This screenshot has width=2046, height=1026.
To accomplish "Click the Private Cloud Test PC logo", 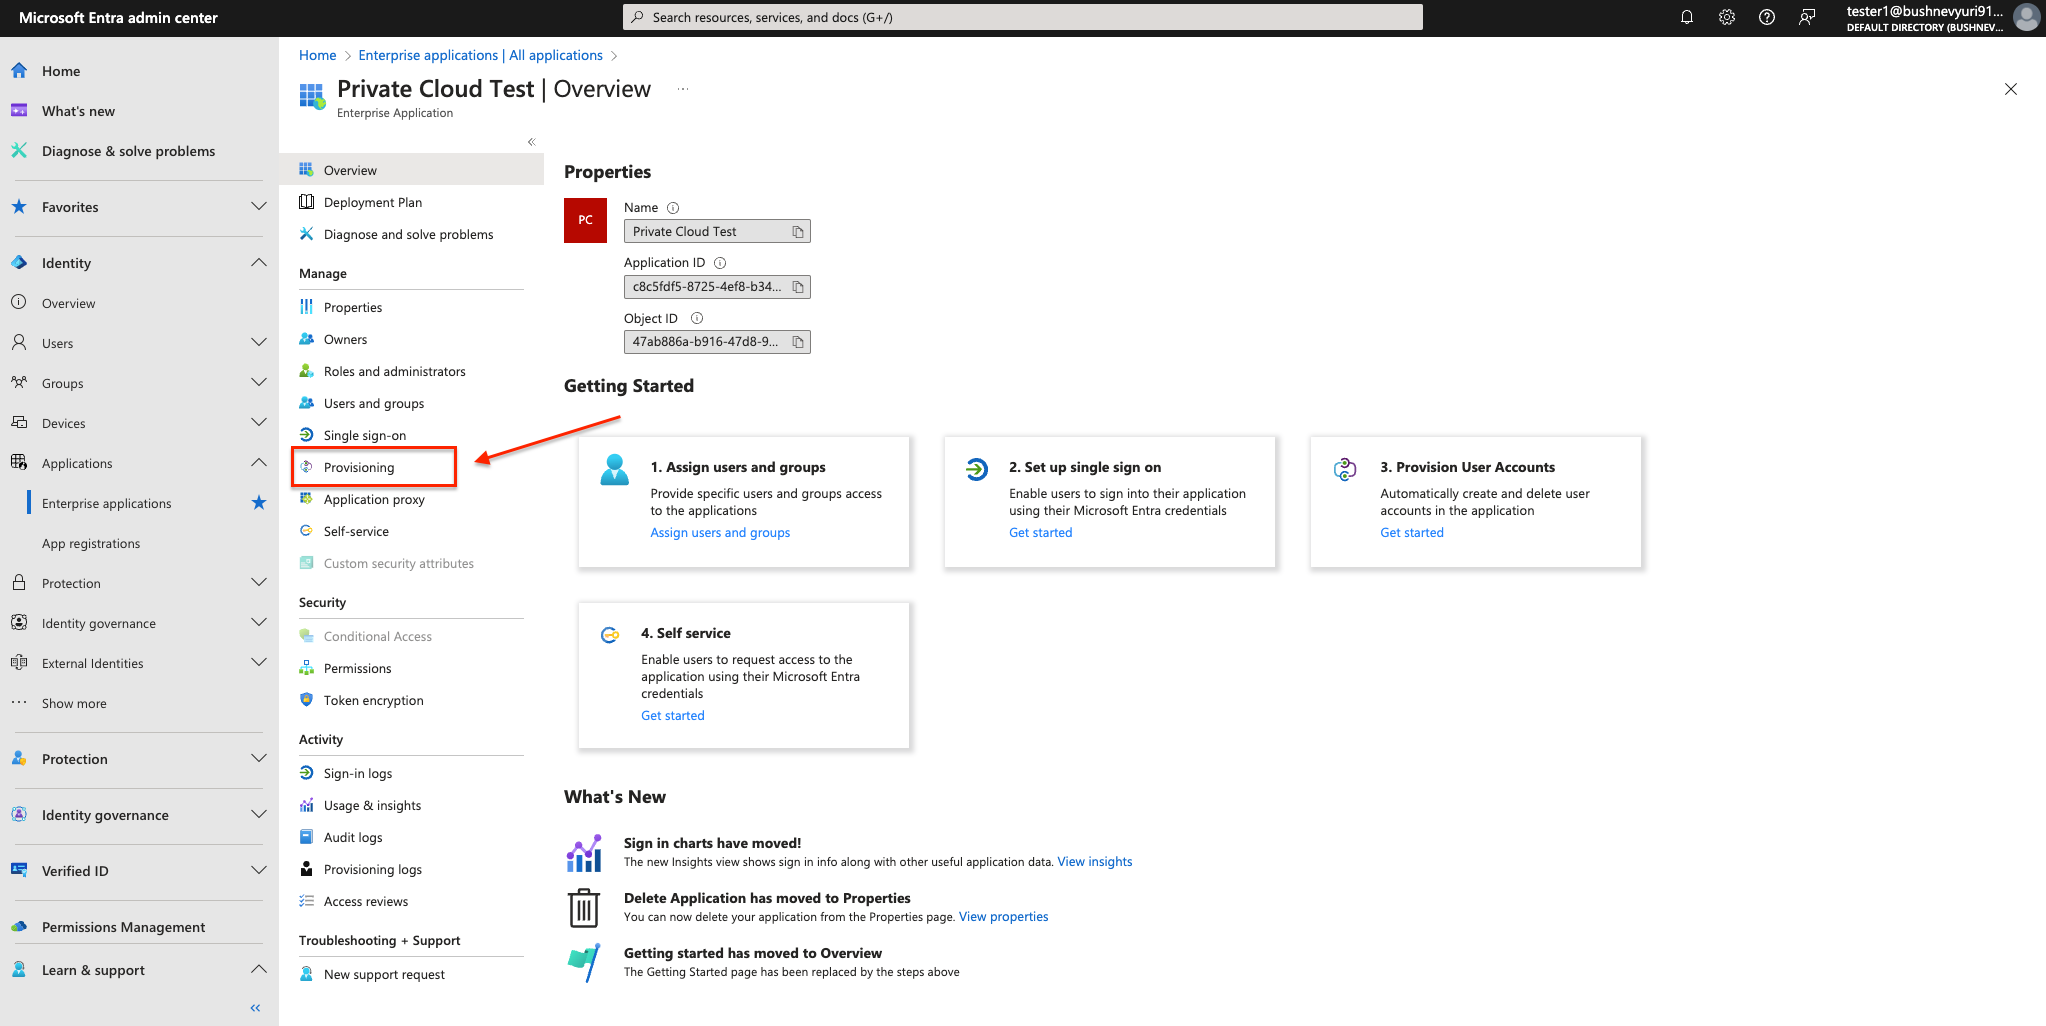I will pos(586,220).
